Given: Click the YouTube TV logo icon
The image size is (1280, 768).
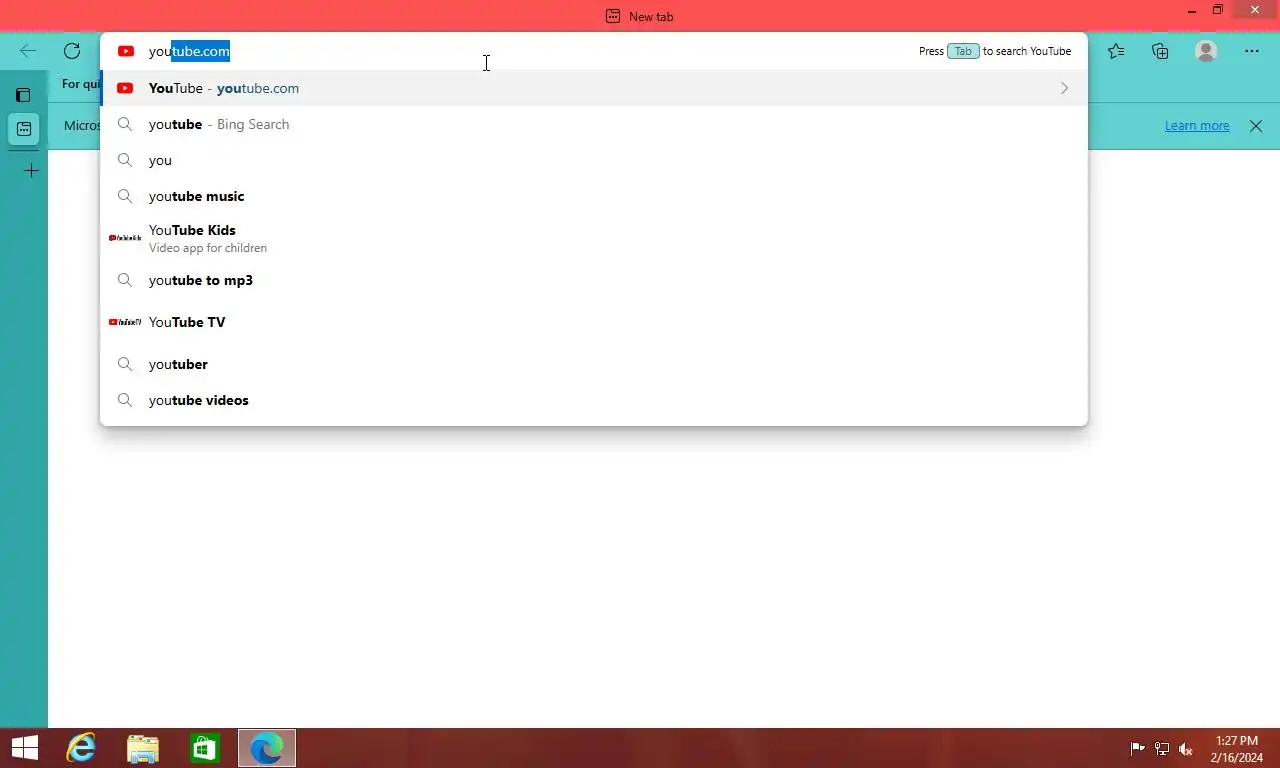Looking at the screenshot, I should click(x=125, y=322).
